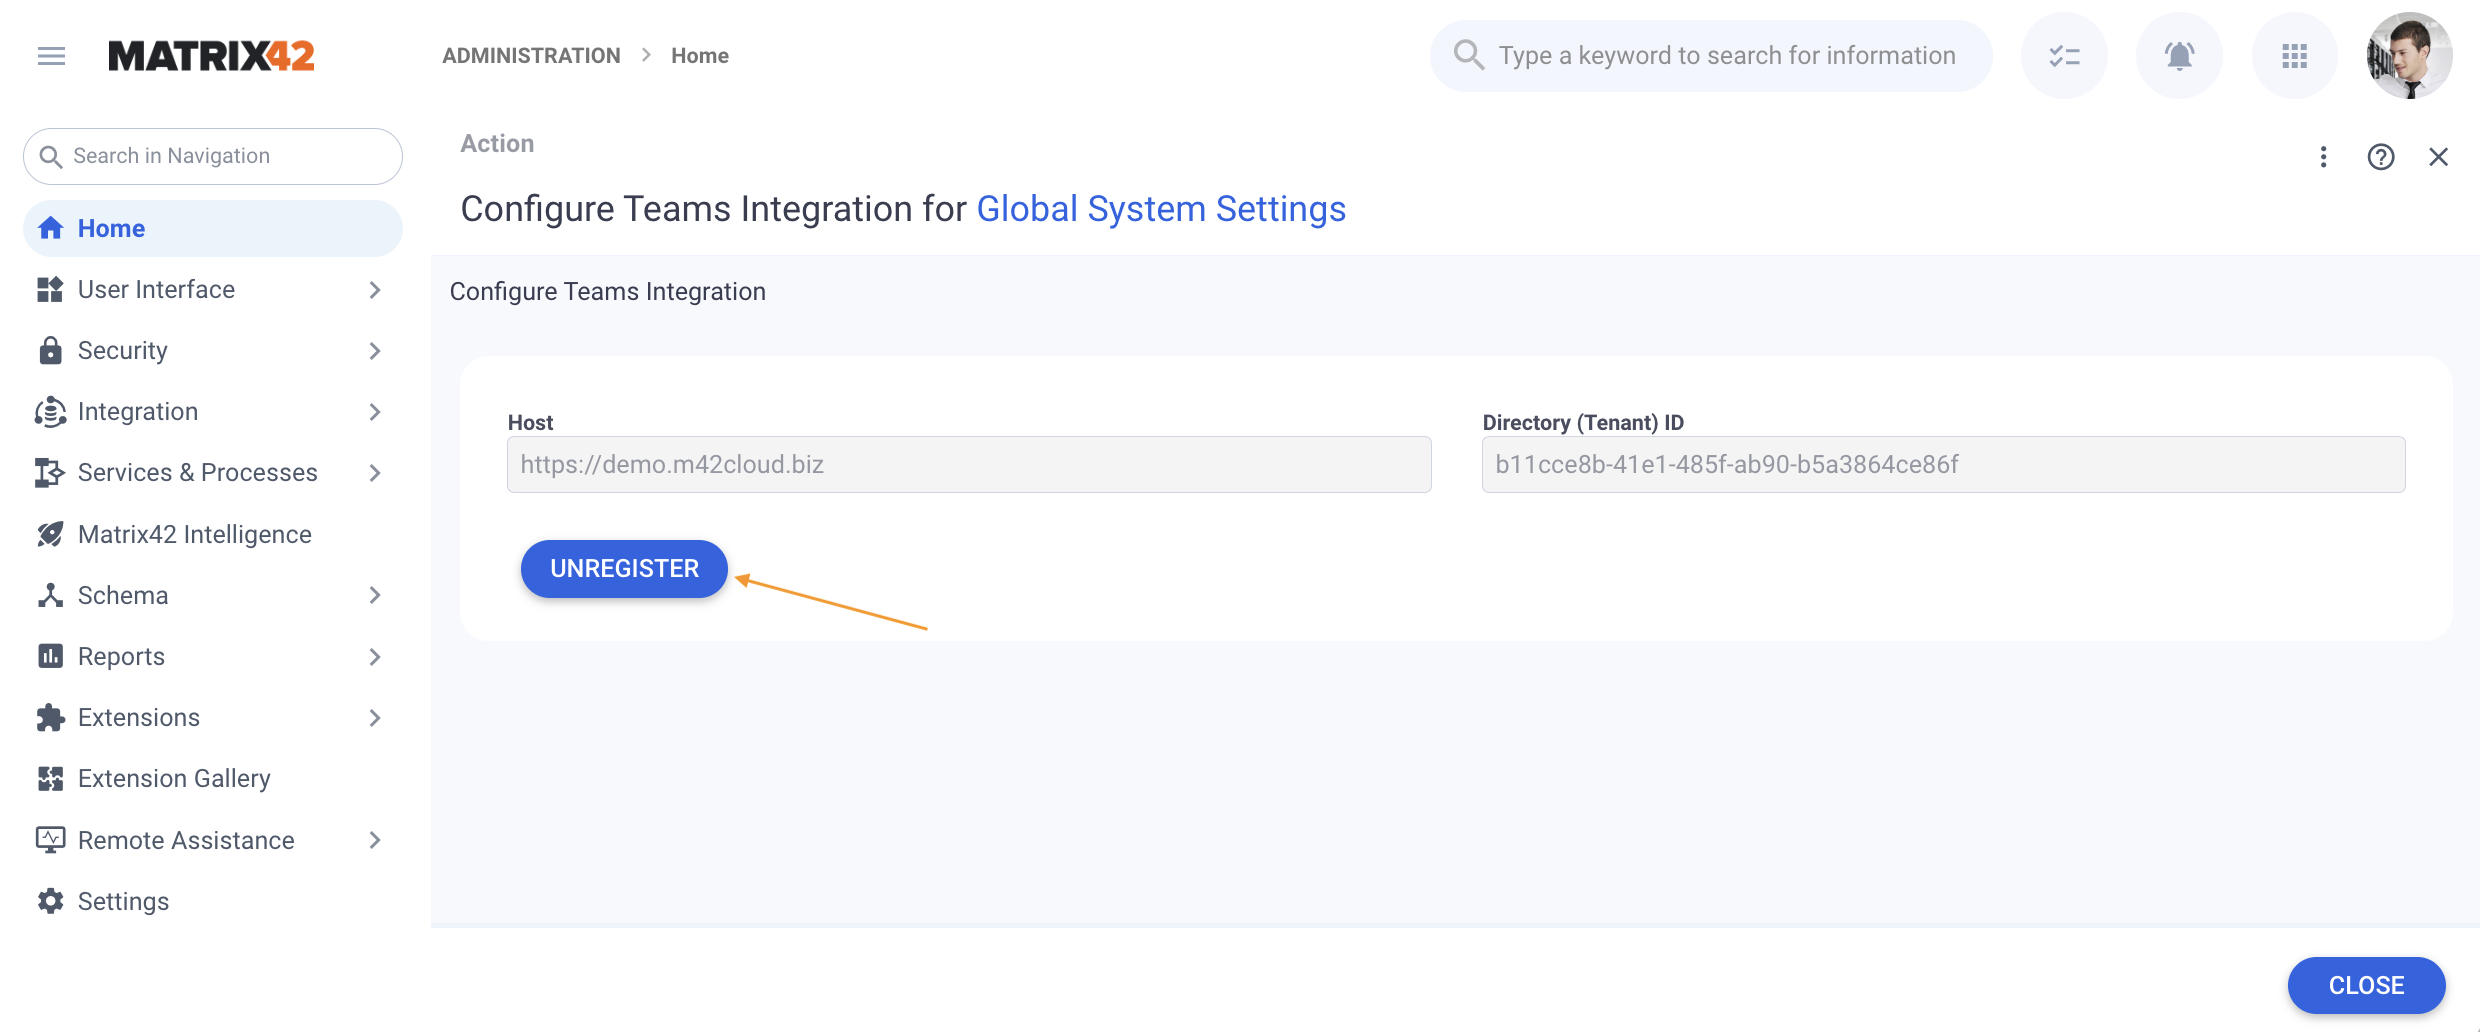Expand the Services & Processes chevron
Image resolution: width=2480 pixels, height=1032 pixels.
[375, 472]
